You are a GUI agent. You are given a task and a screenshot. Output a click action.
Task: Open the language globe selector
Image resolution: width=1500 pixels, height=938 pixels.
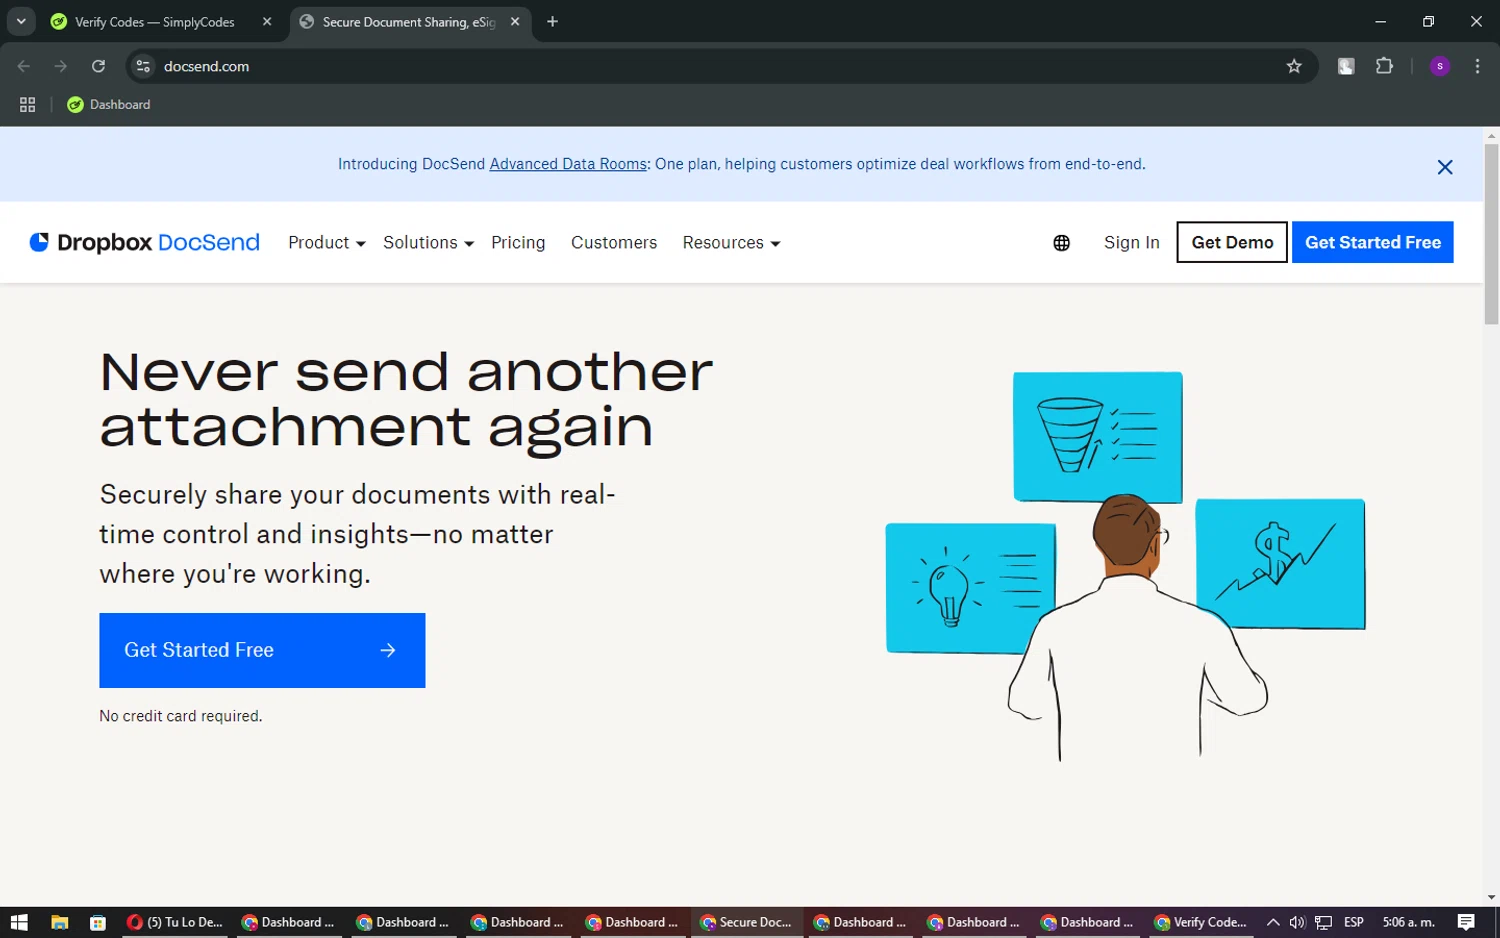point(1061,243)
